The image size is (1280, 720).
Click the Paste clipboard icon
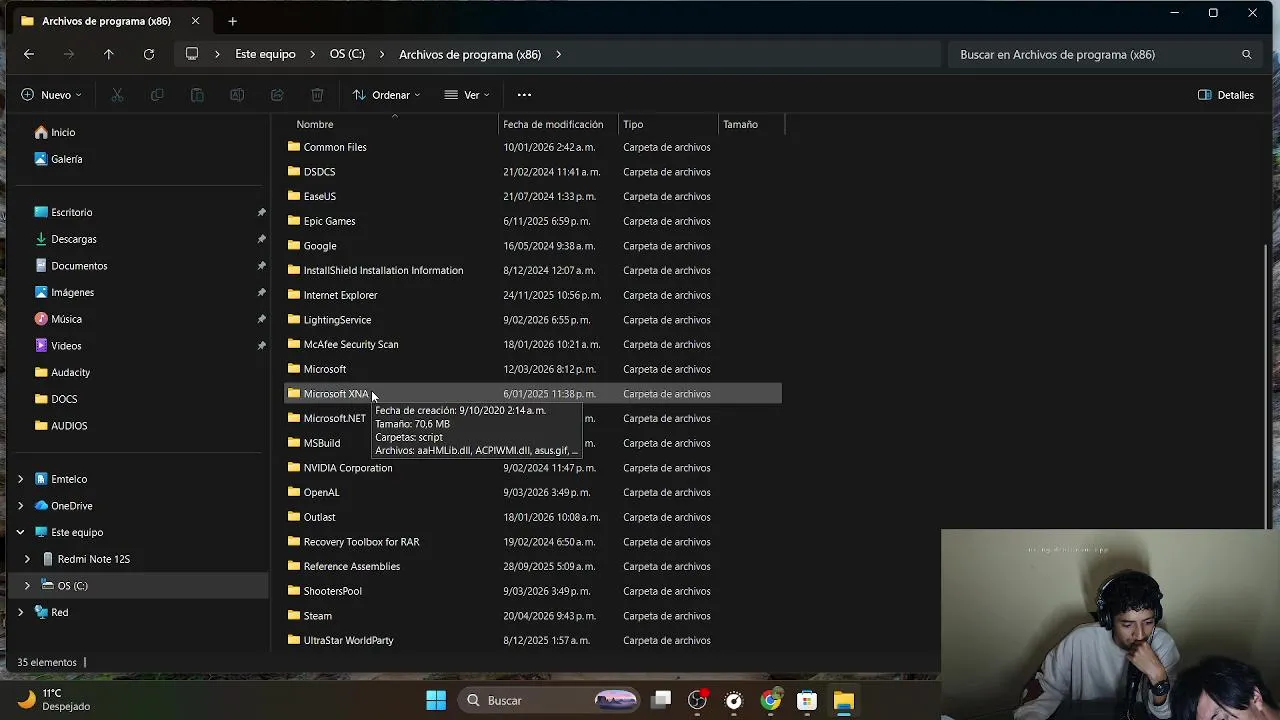click(x=197, y=95)
